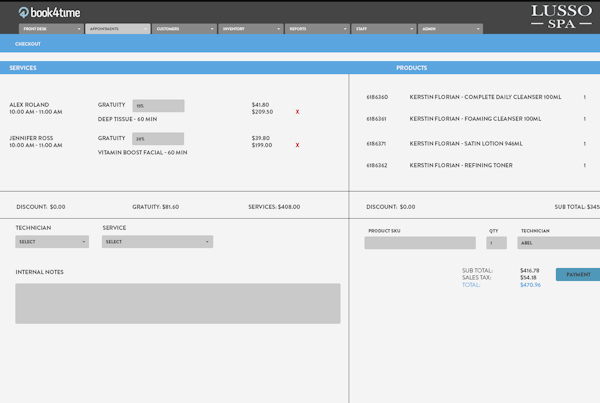This screenshot has width=600, height=403.
Task: Open the product Technician dropdown showing Abel
Action: tap(558, 243)
